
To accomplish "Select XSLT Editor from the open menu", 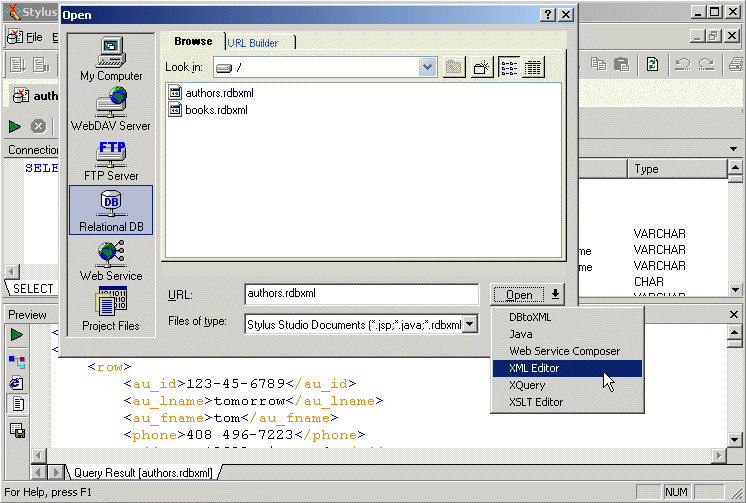I will 536,402.
